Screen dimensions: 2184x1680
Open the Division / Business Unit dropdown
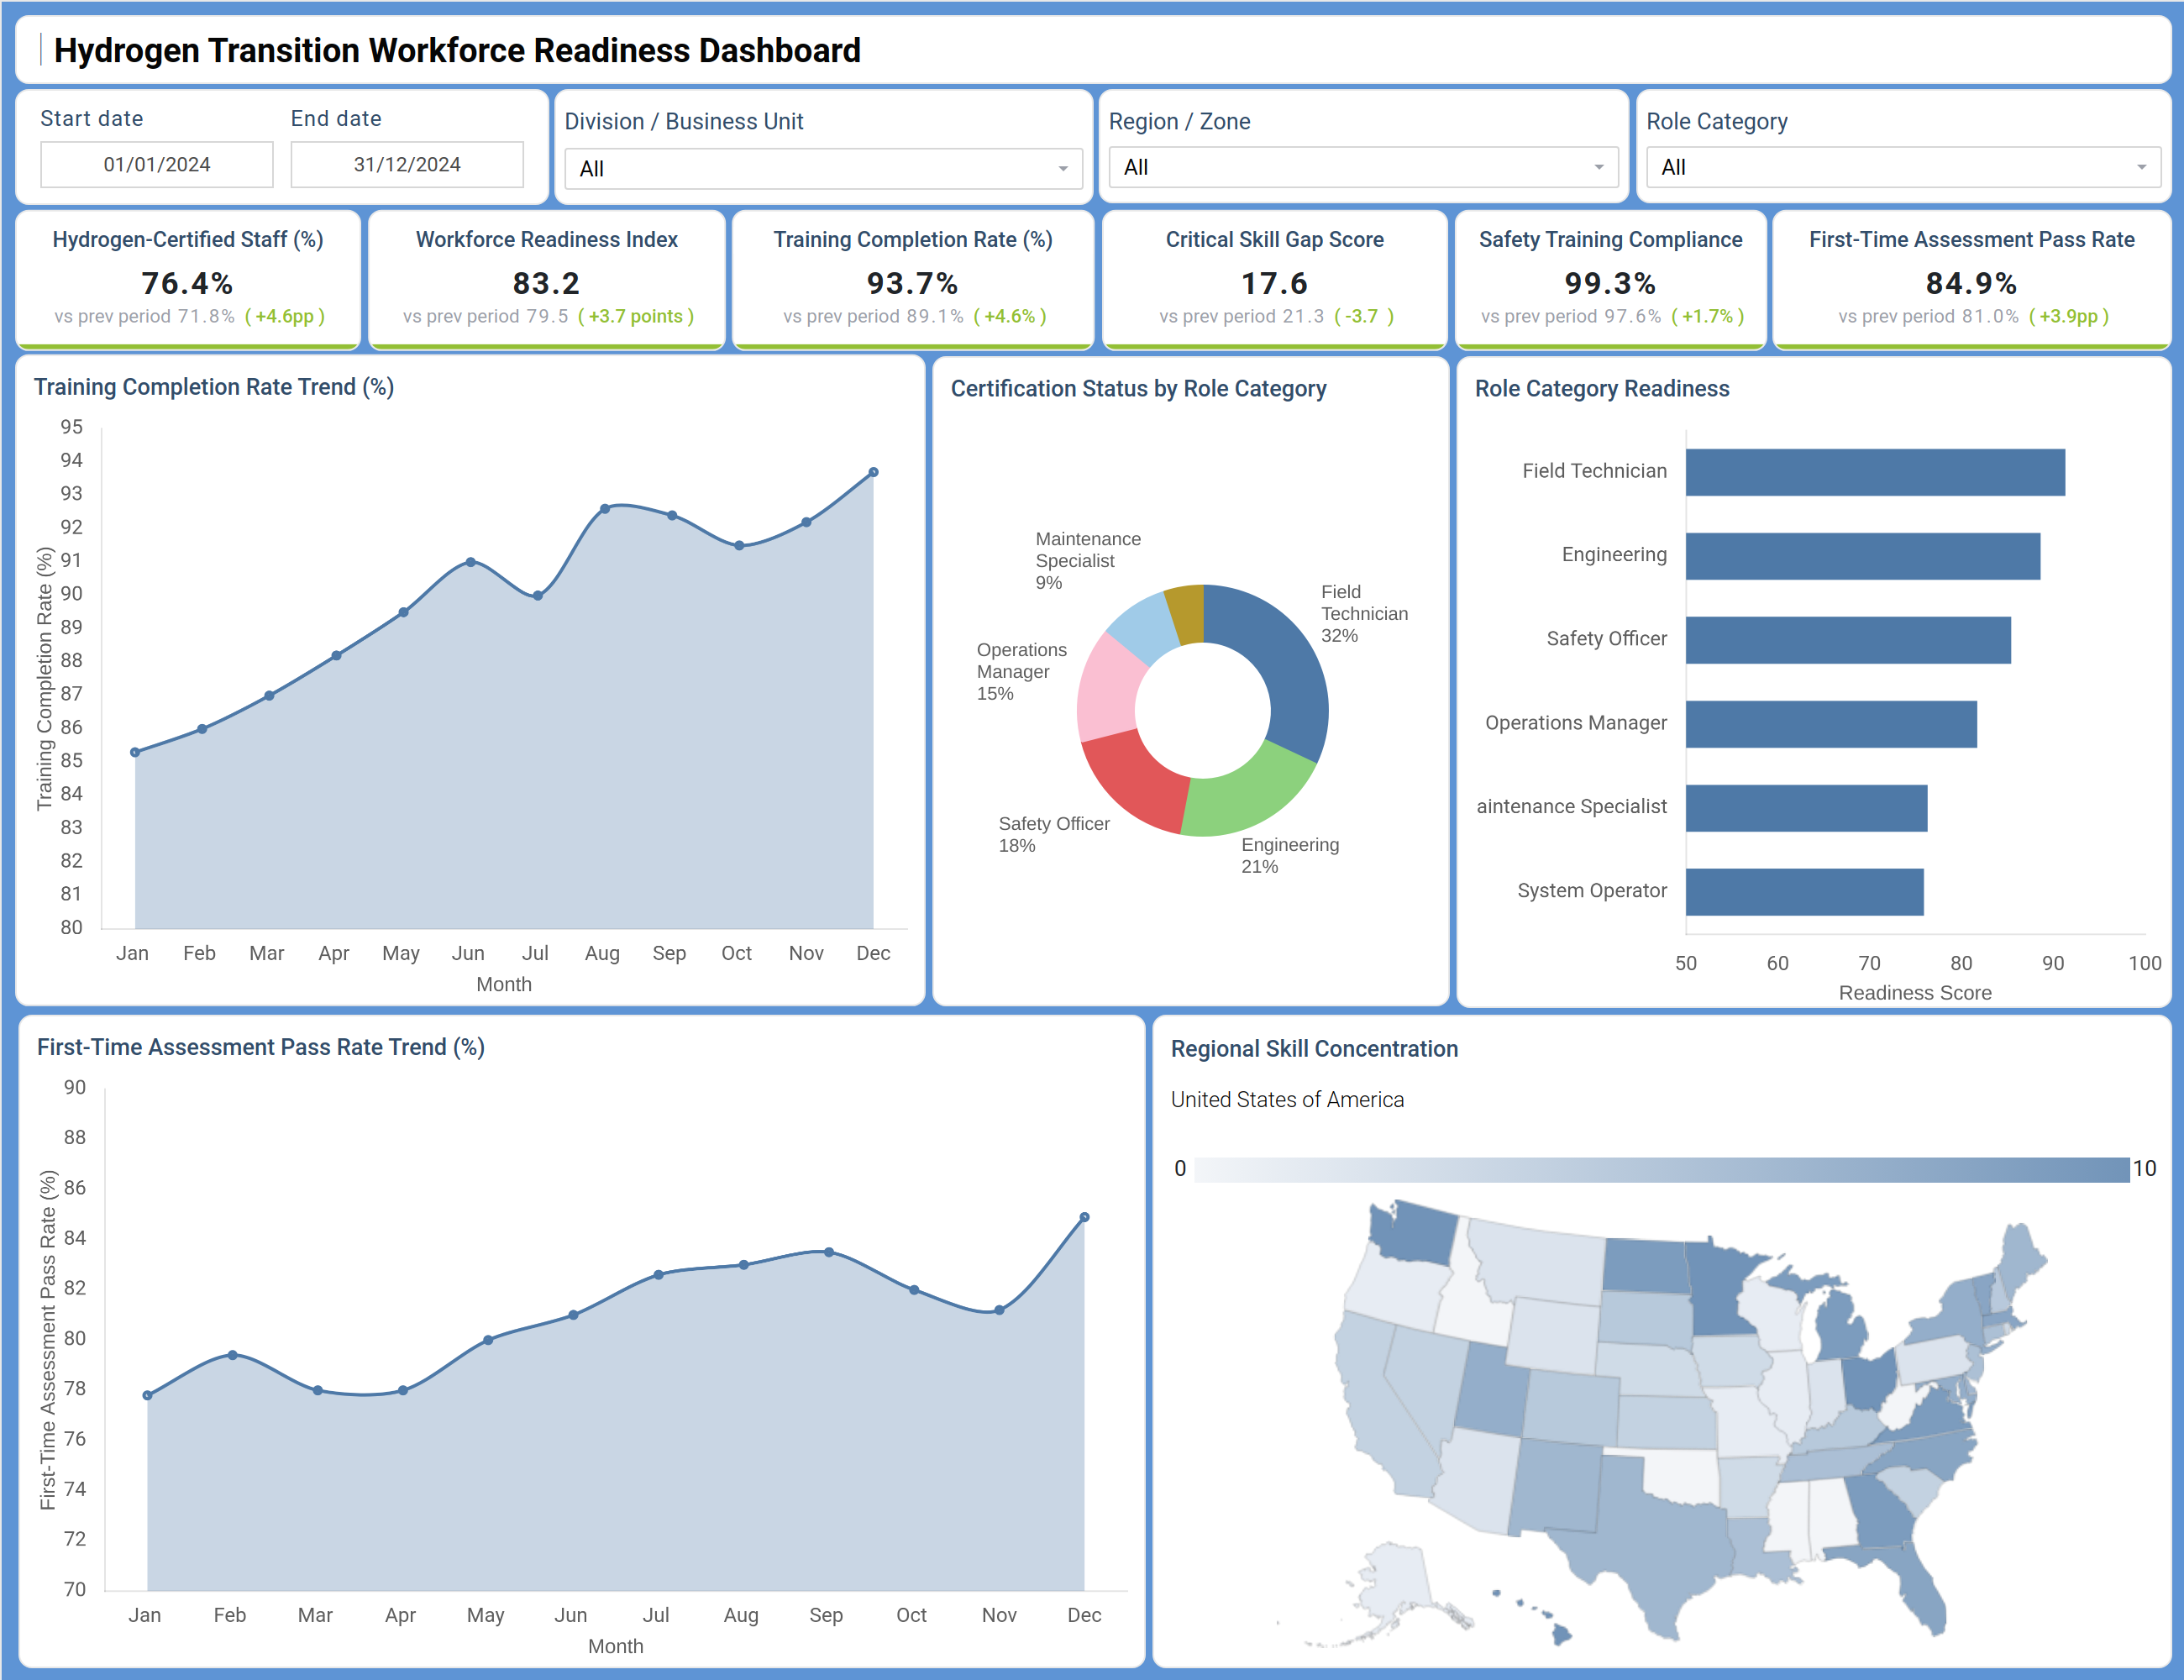point(823,168)
